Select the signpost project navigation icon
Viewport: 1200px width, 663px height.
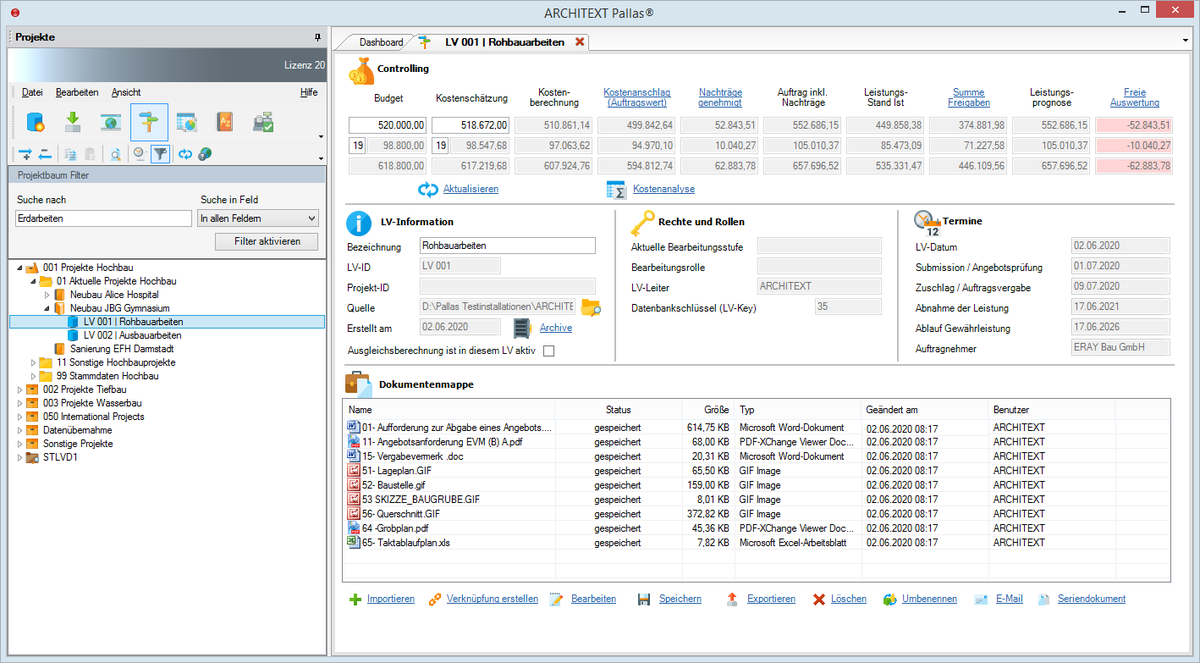pos(149,122)
